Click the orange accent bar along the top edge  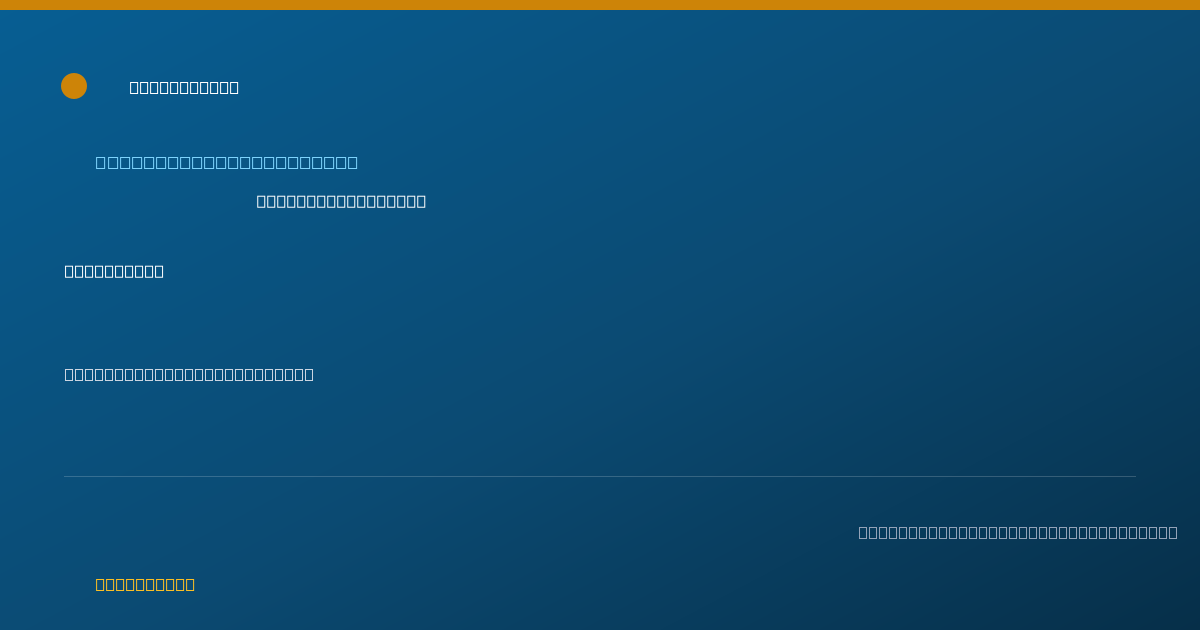tap(600, 5)
